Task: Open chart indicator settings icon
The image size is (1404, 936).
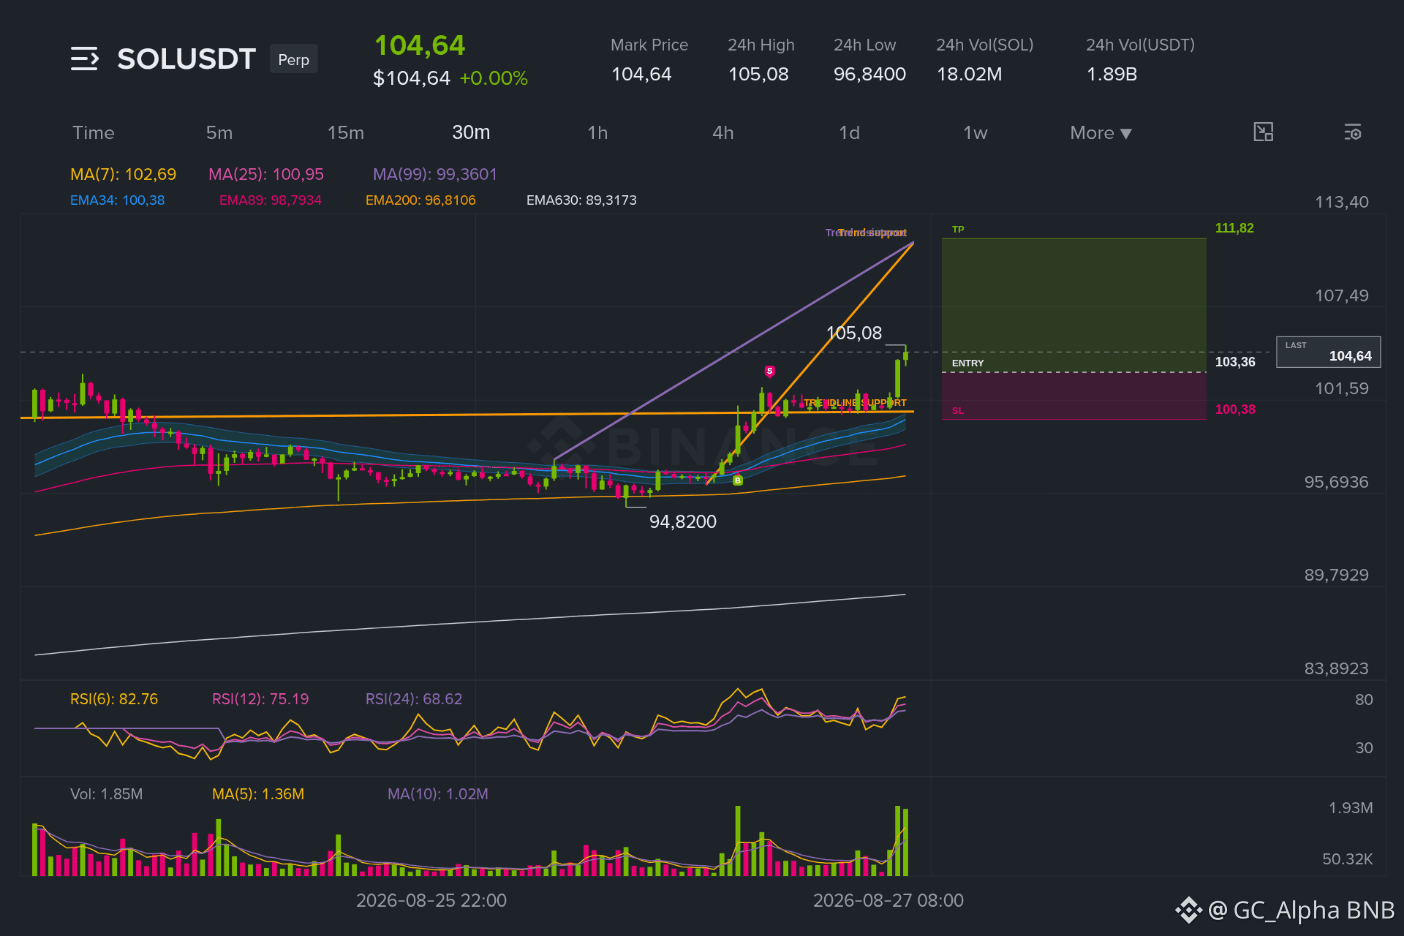Action: click(x=1353, y=132)
